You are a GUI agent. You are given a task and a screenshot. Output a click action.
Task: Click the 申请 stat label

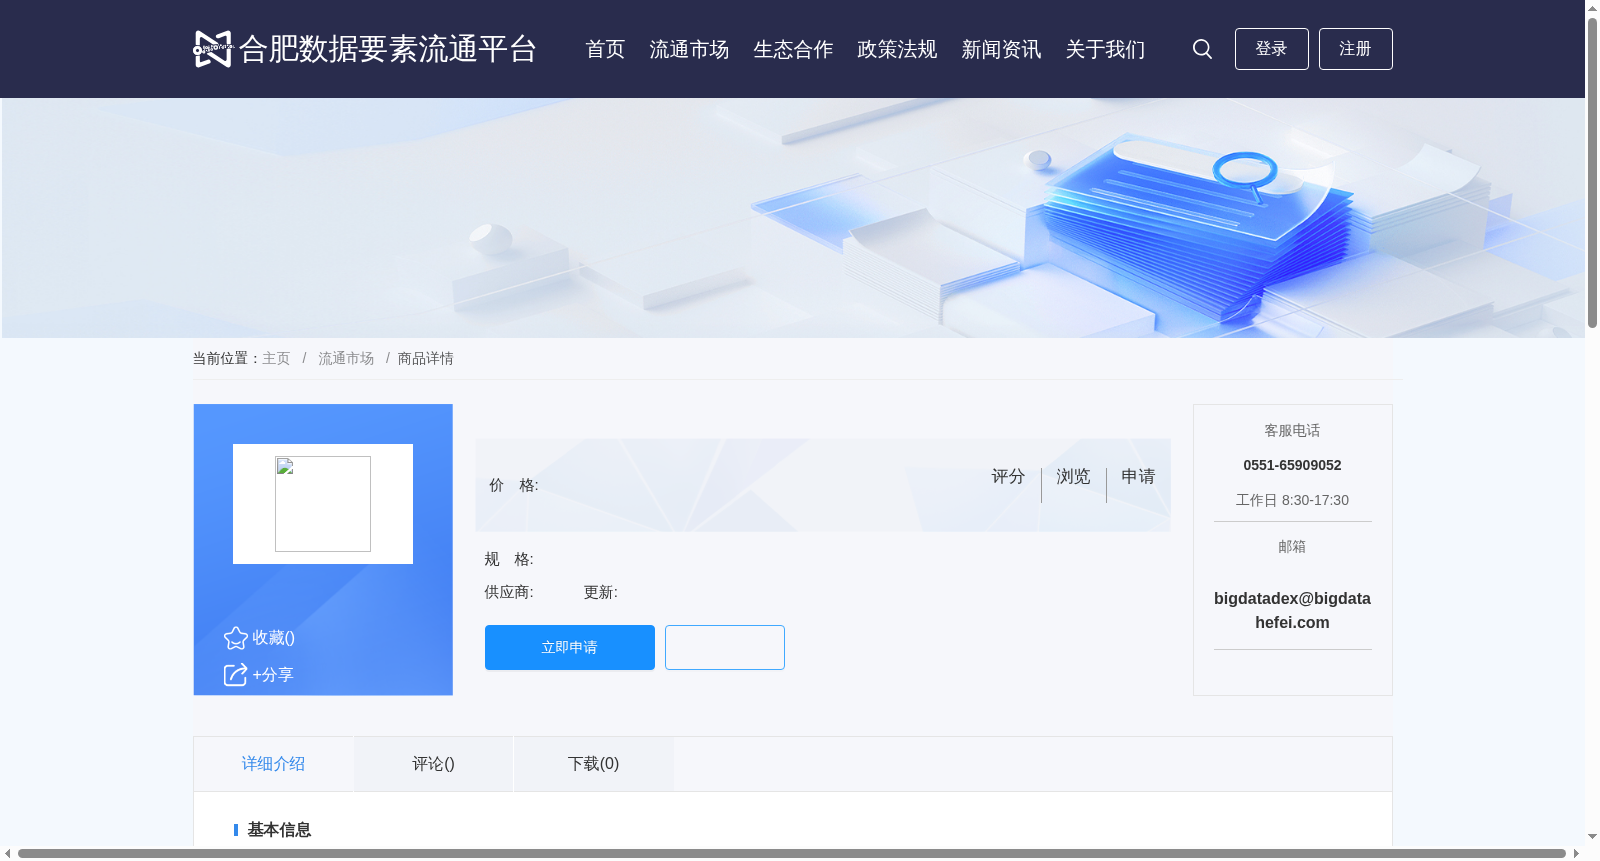1138,477
